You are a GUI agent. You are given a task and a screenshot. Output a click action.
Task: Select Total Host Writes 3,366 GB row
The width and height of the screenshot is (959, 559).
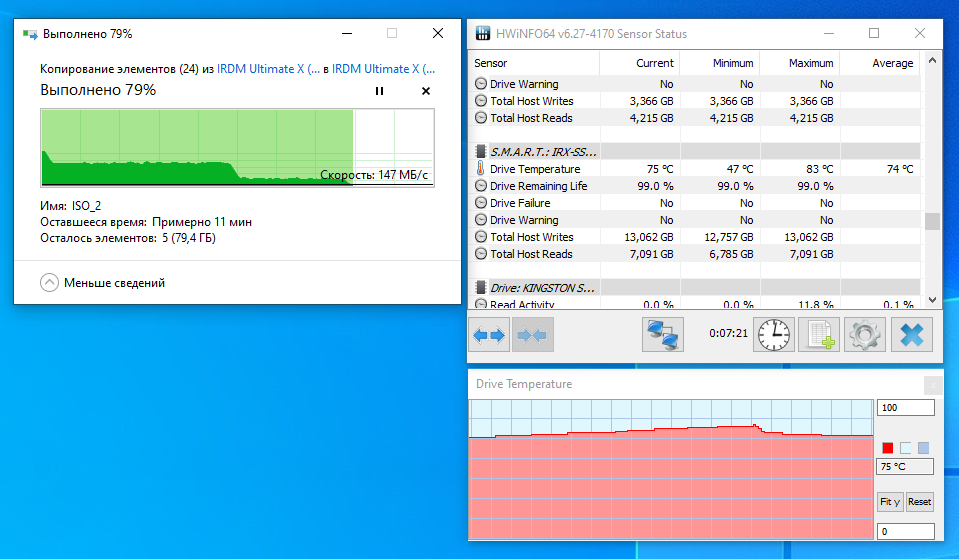point(695,101)
